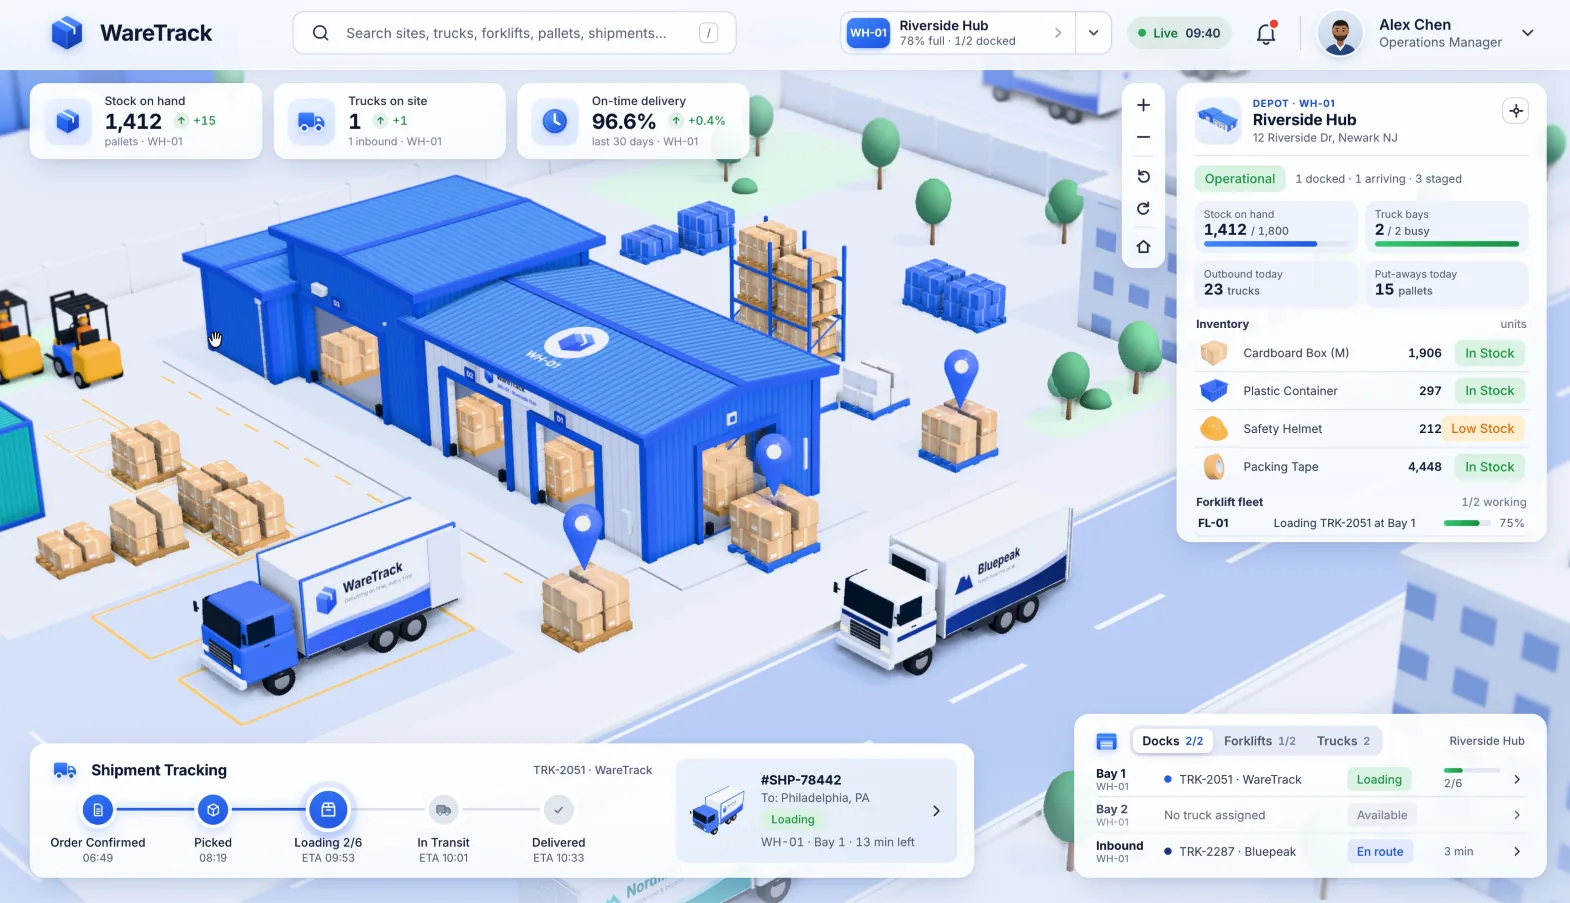Open the notifications bell
Screen dimensions: 1570x903
(x=1266, y=33)
